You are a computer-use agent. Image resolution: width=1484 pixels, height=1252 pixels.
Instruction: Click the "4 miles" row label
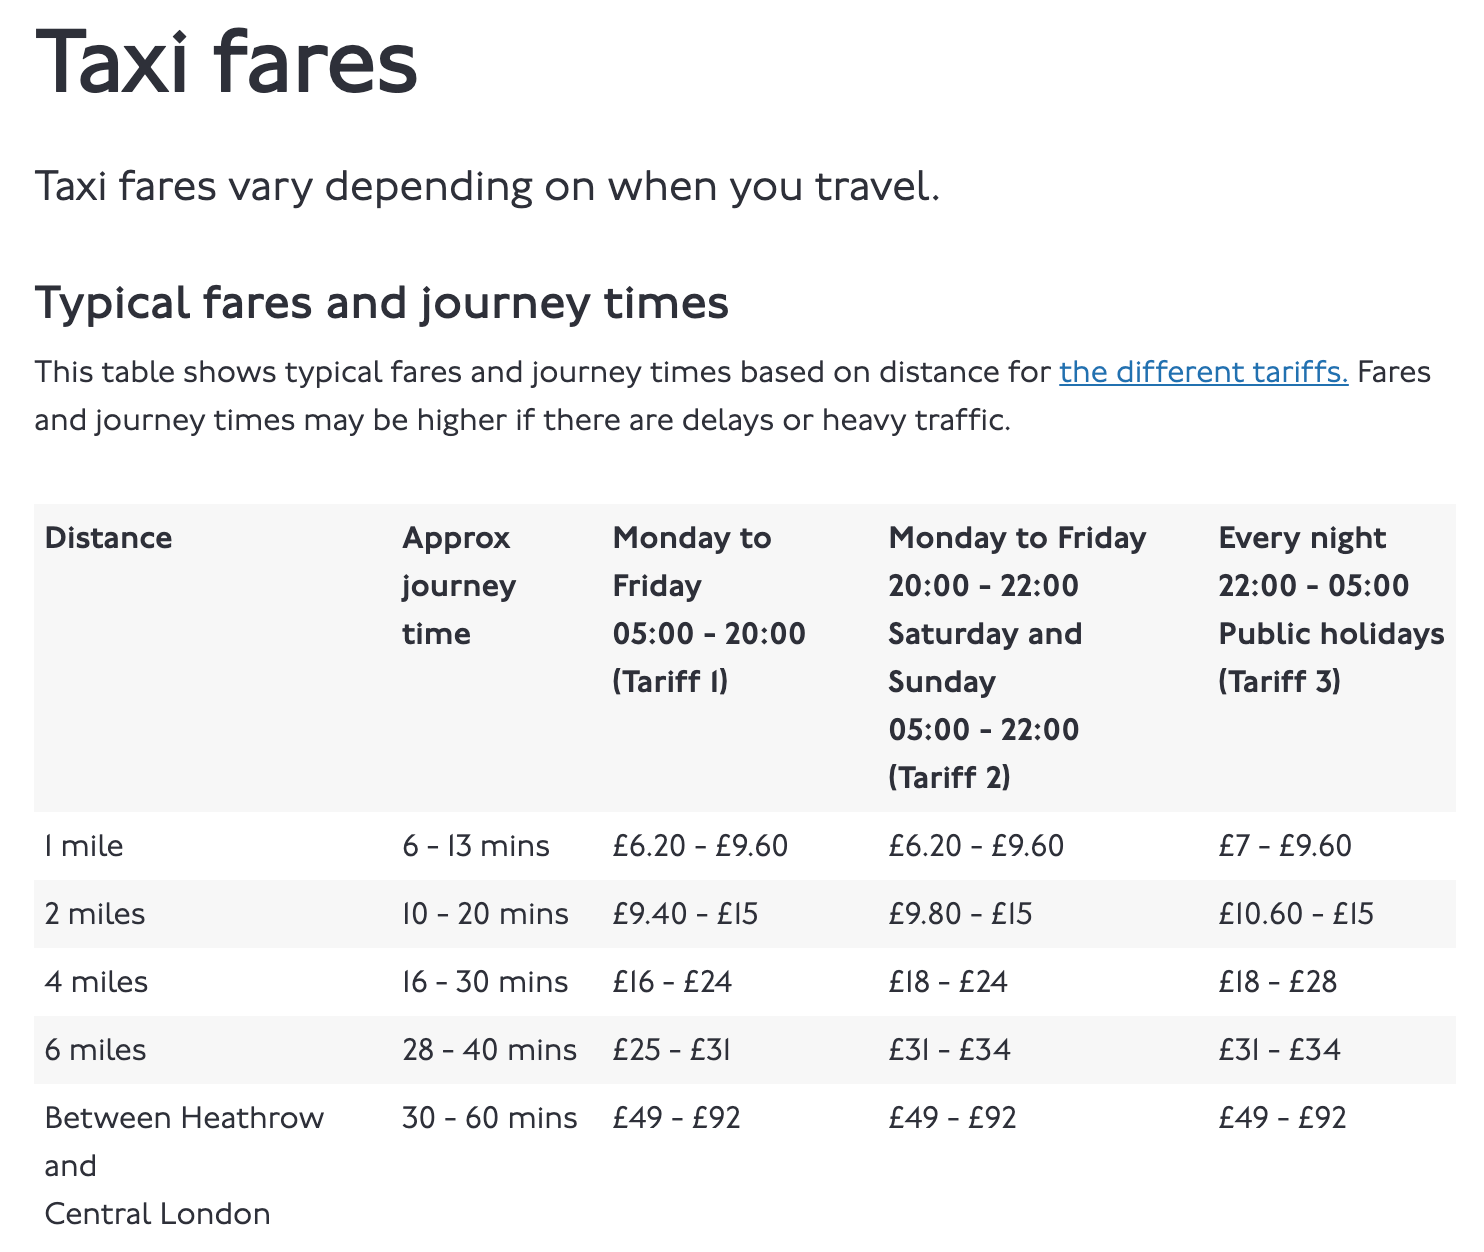pyautogui.click(x=96, y=982)
